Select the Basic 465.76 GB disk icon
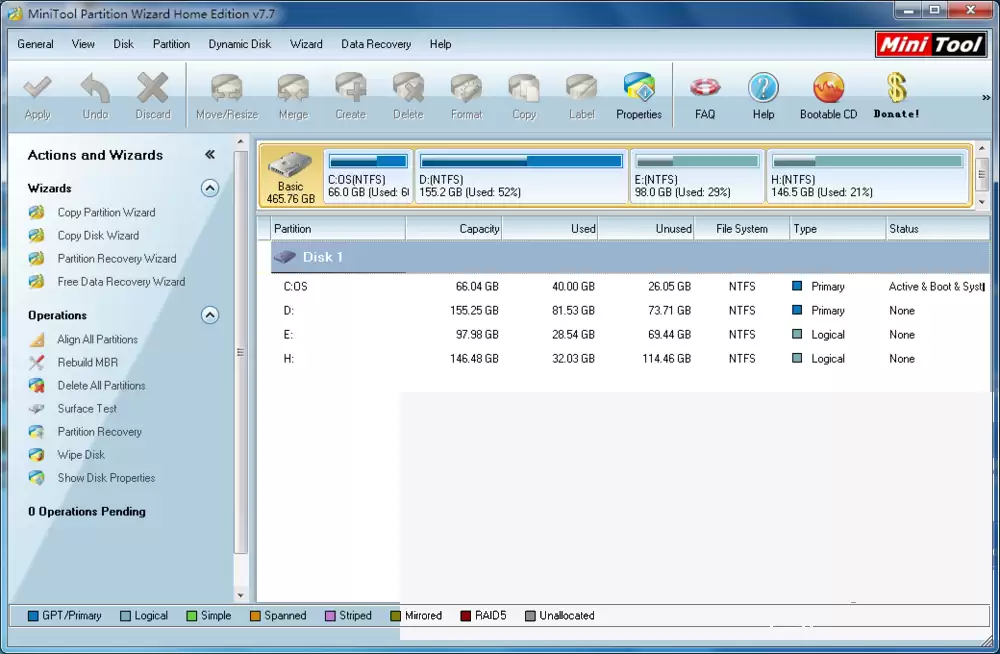 click(x=291, y=175)
